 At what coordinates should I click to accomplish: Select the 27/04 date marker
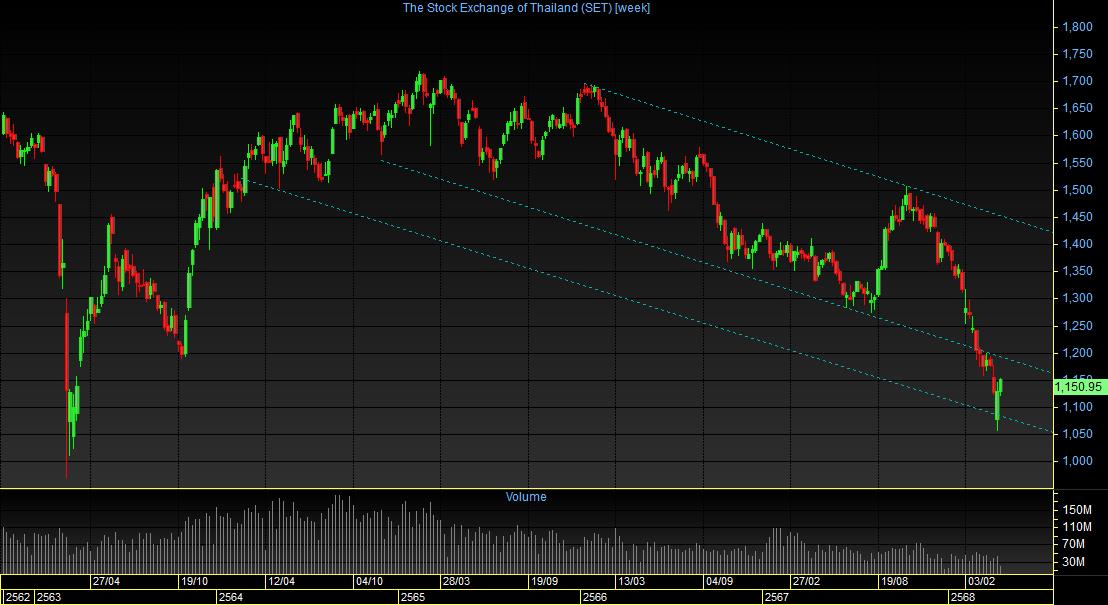(106, 582)
